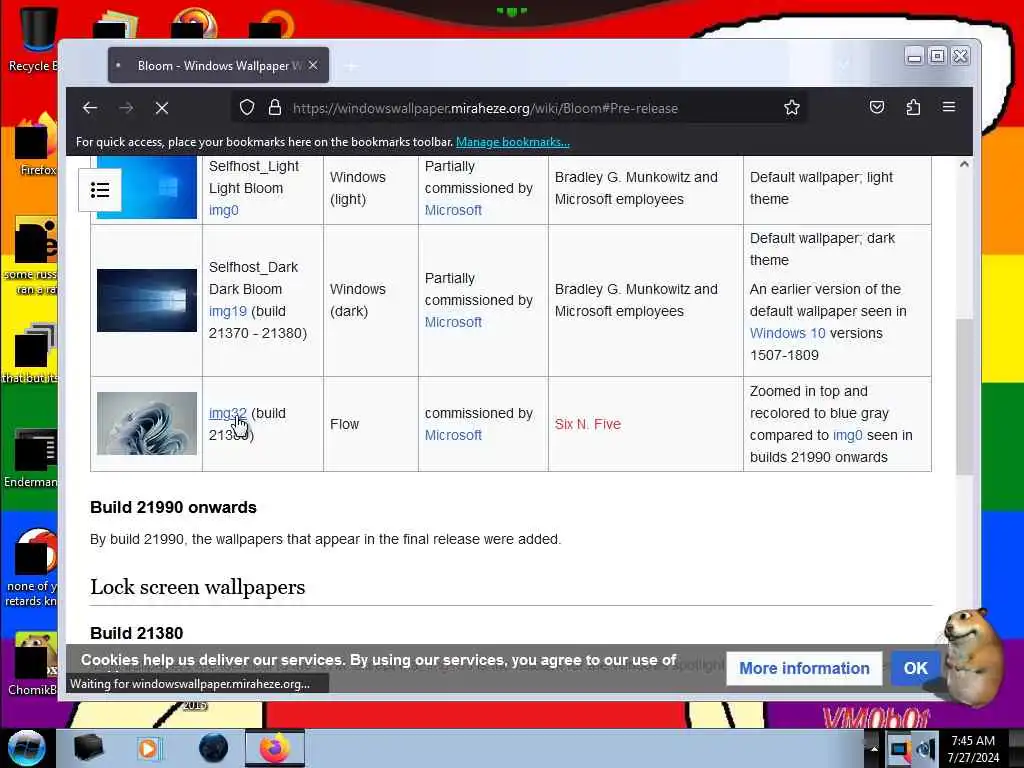Open the Dark Bloom wallpaper thumbnail
This screenshot has height=768, width=1024.
click(x=147, y=300)
